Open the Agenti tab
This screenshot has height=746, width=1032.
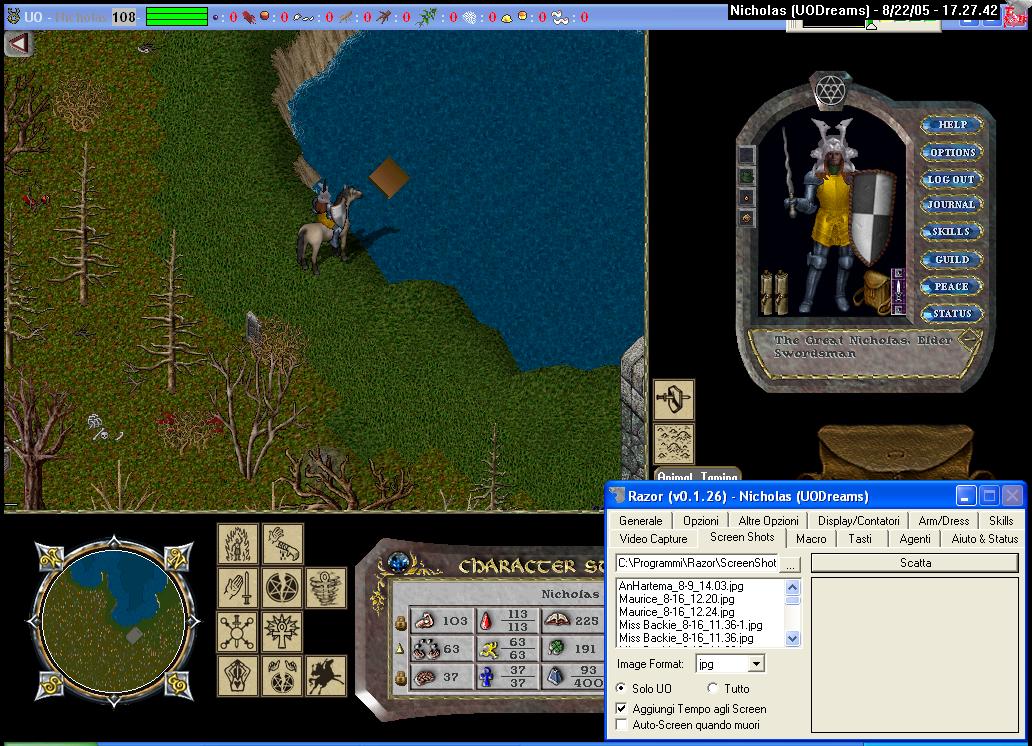(915, 539)
